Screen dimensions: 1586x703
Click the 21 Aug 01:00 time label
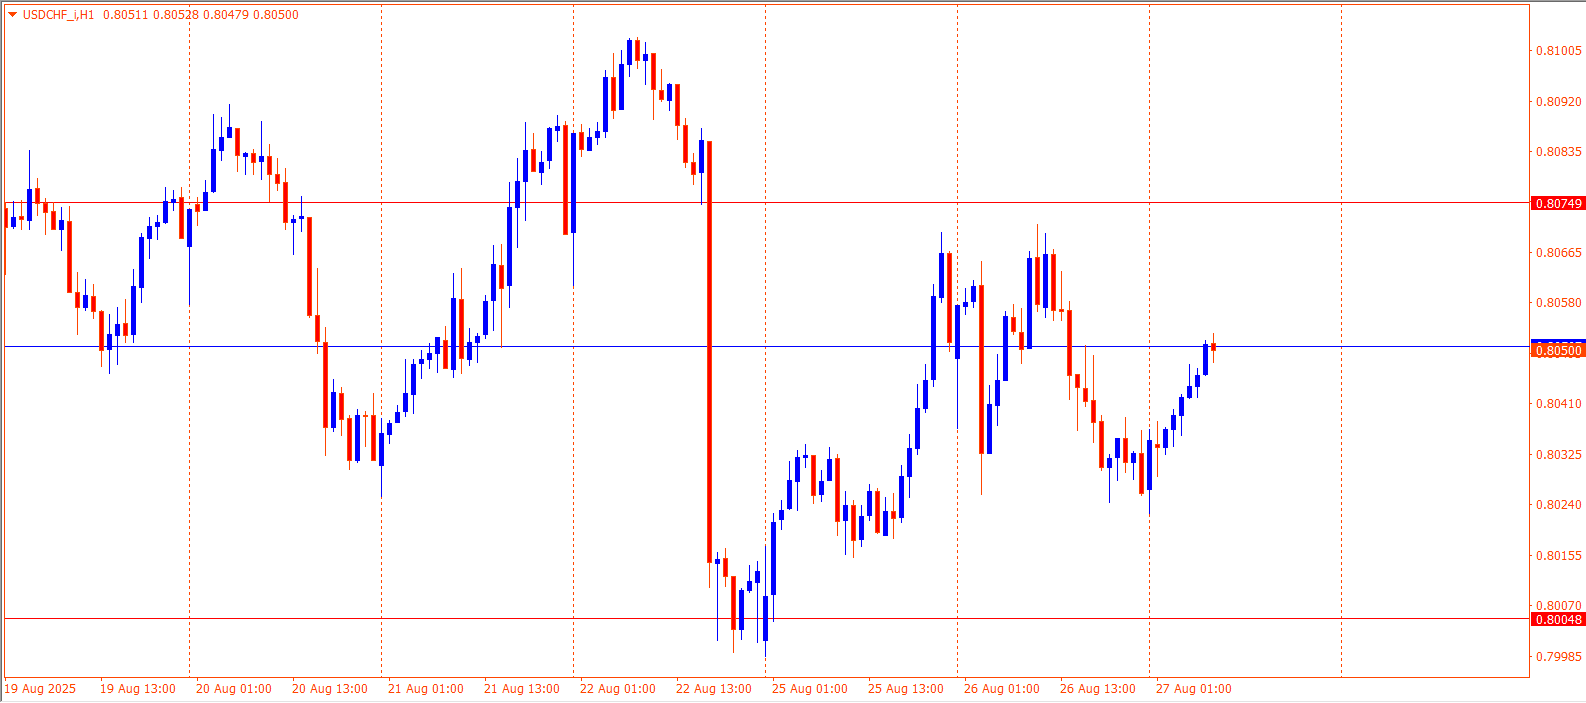pos(426,689)
